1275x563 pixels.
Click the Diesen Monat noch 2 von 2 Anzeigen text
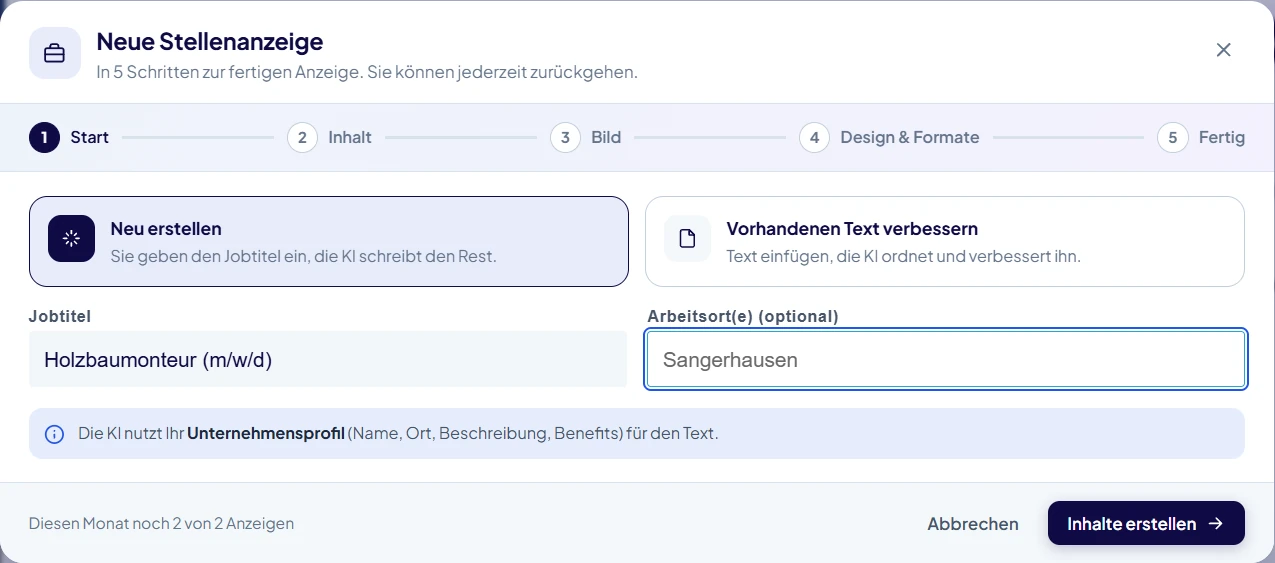click(x=161, y=523)
